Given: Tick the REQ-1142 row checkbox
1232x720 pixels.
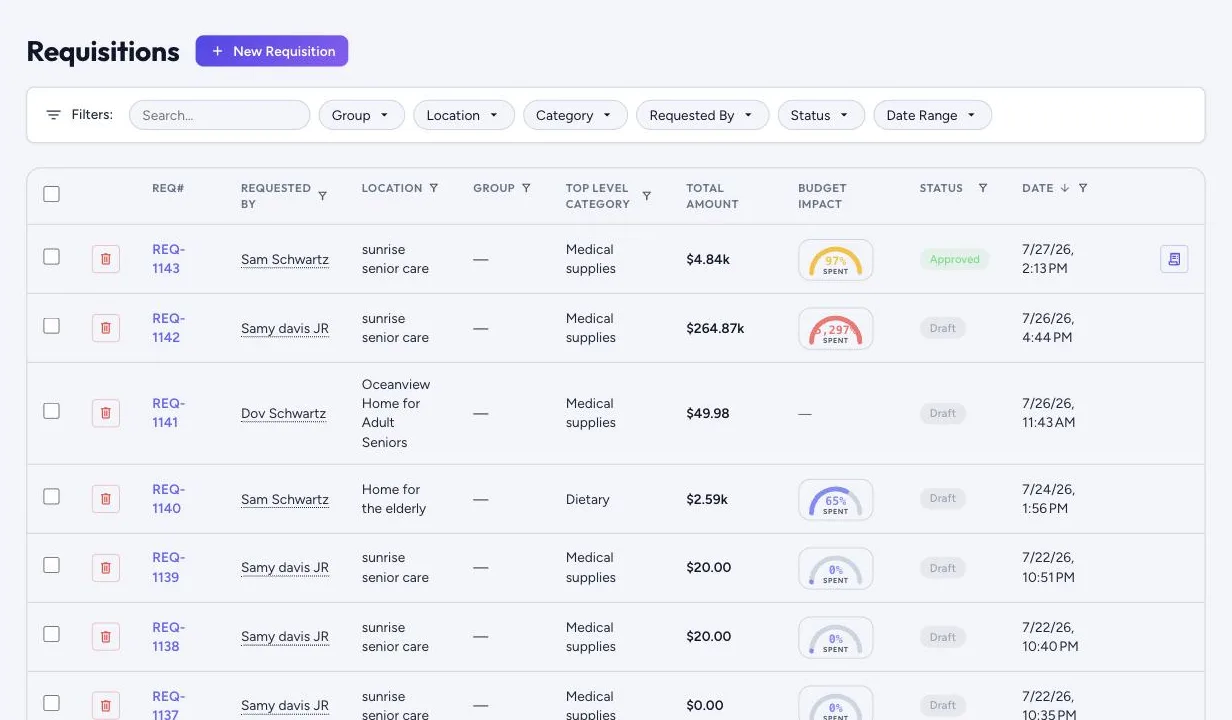Looking at the screenshot, I should pos(52,326).
